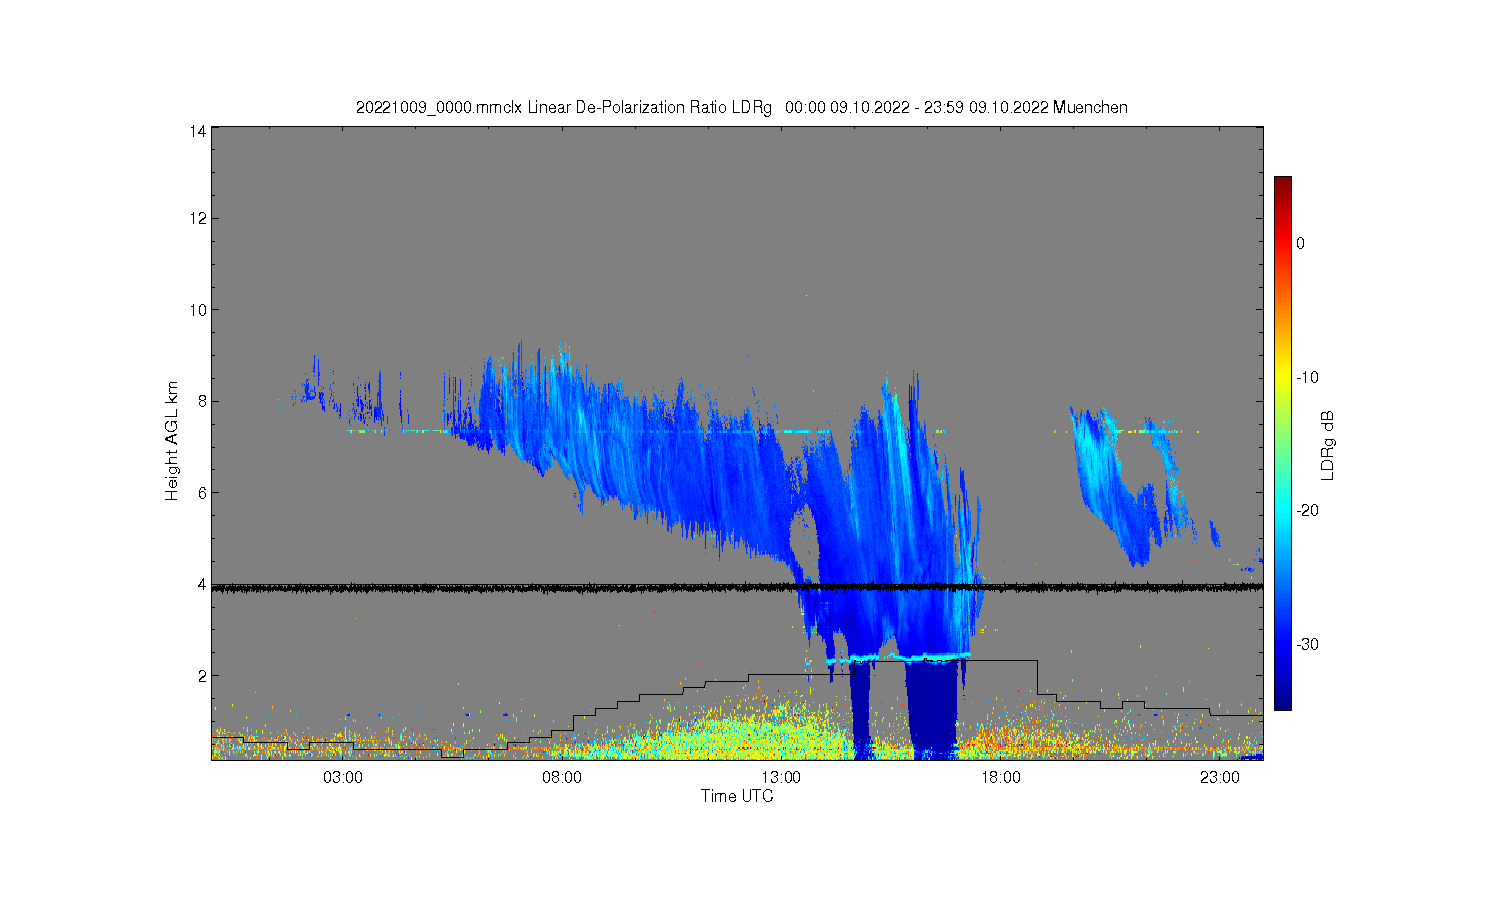Click the thick black horizontal line near 4 km
The image size is (1500, 900).
point(737,588)
